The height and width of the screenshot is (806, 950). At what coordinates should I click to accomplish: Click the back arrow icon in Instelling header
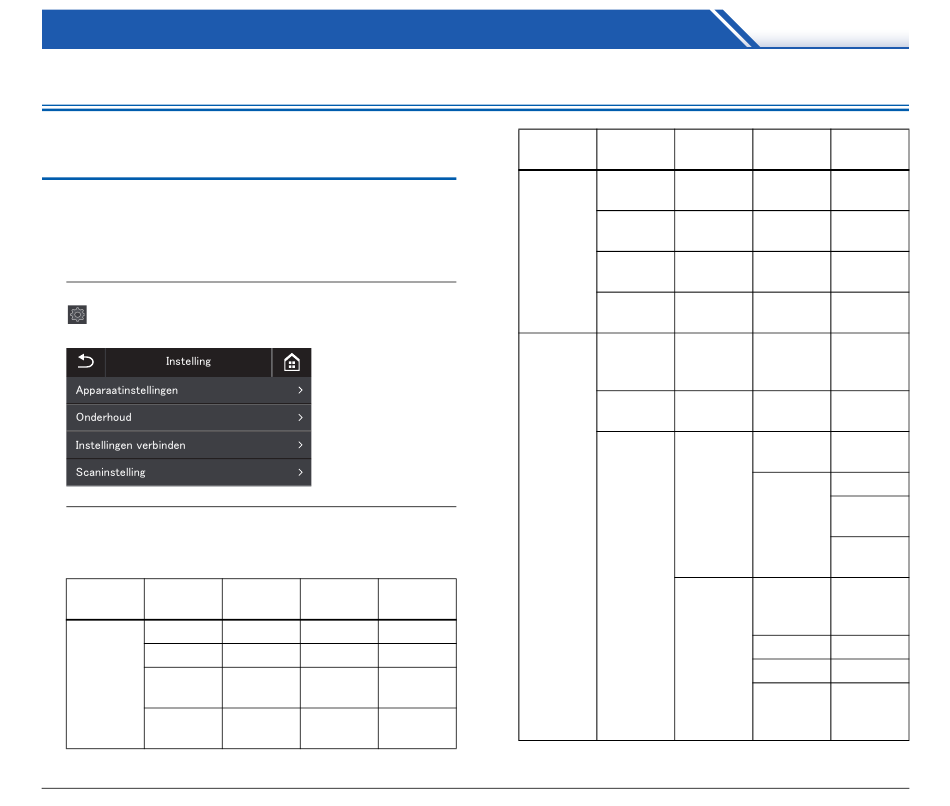pos(86,362)
